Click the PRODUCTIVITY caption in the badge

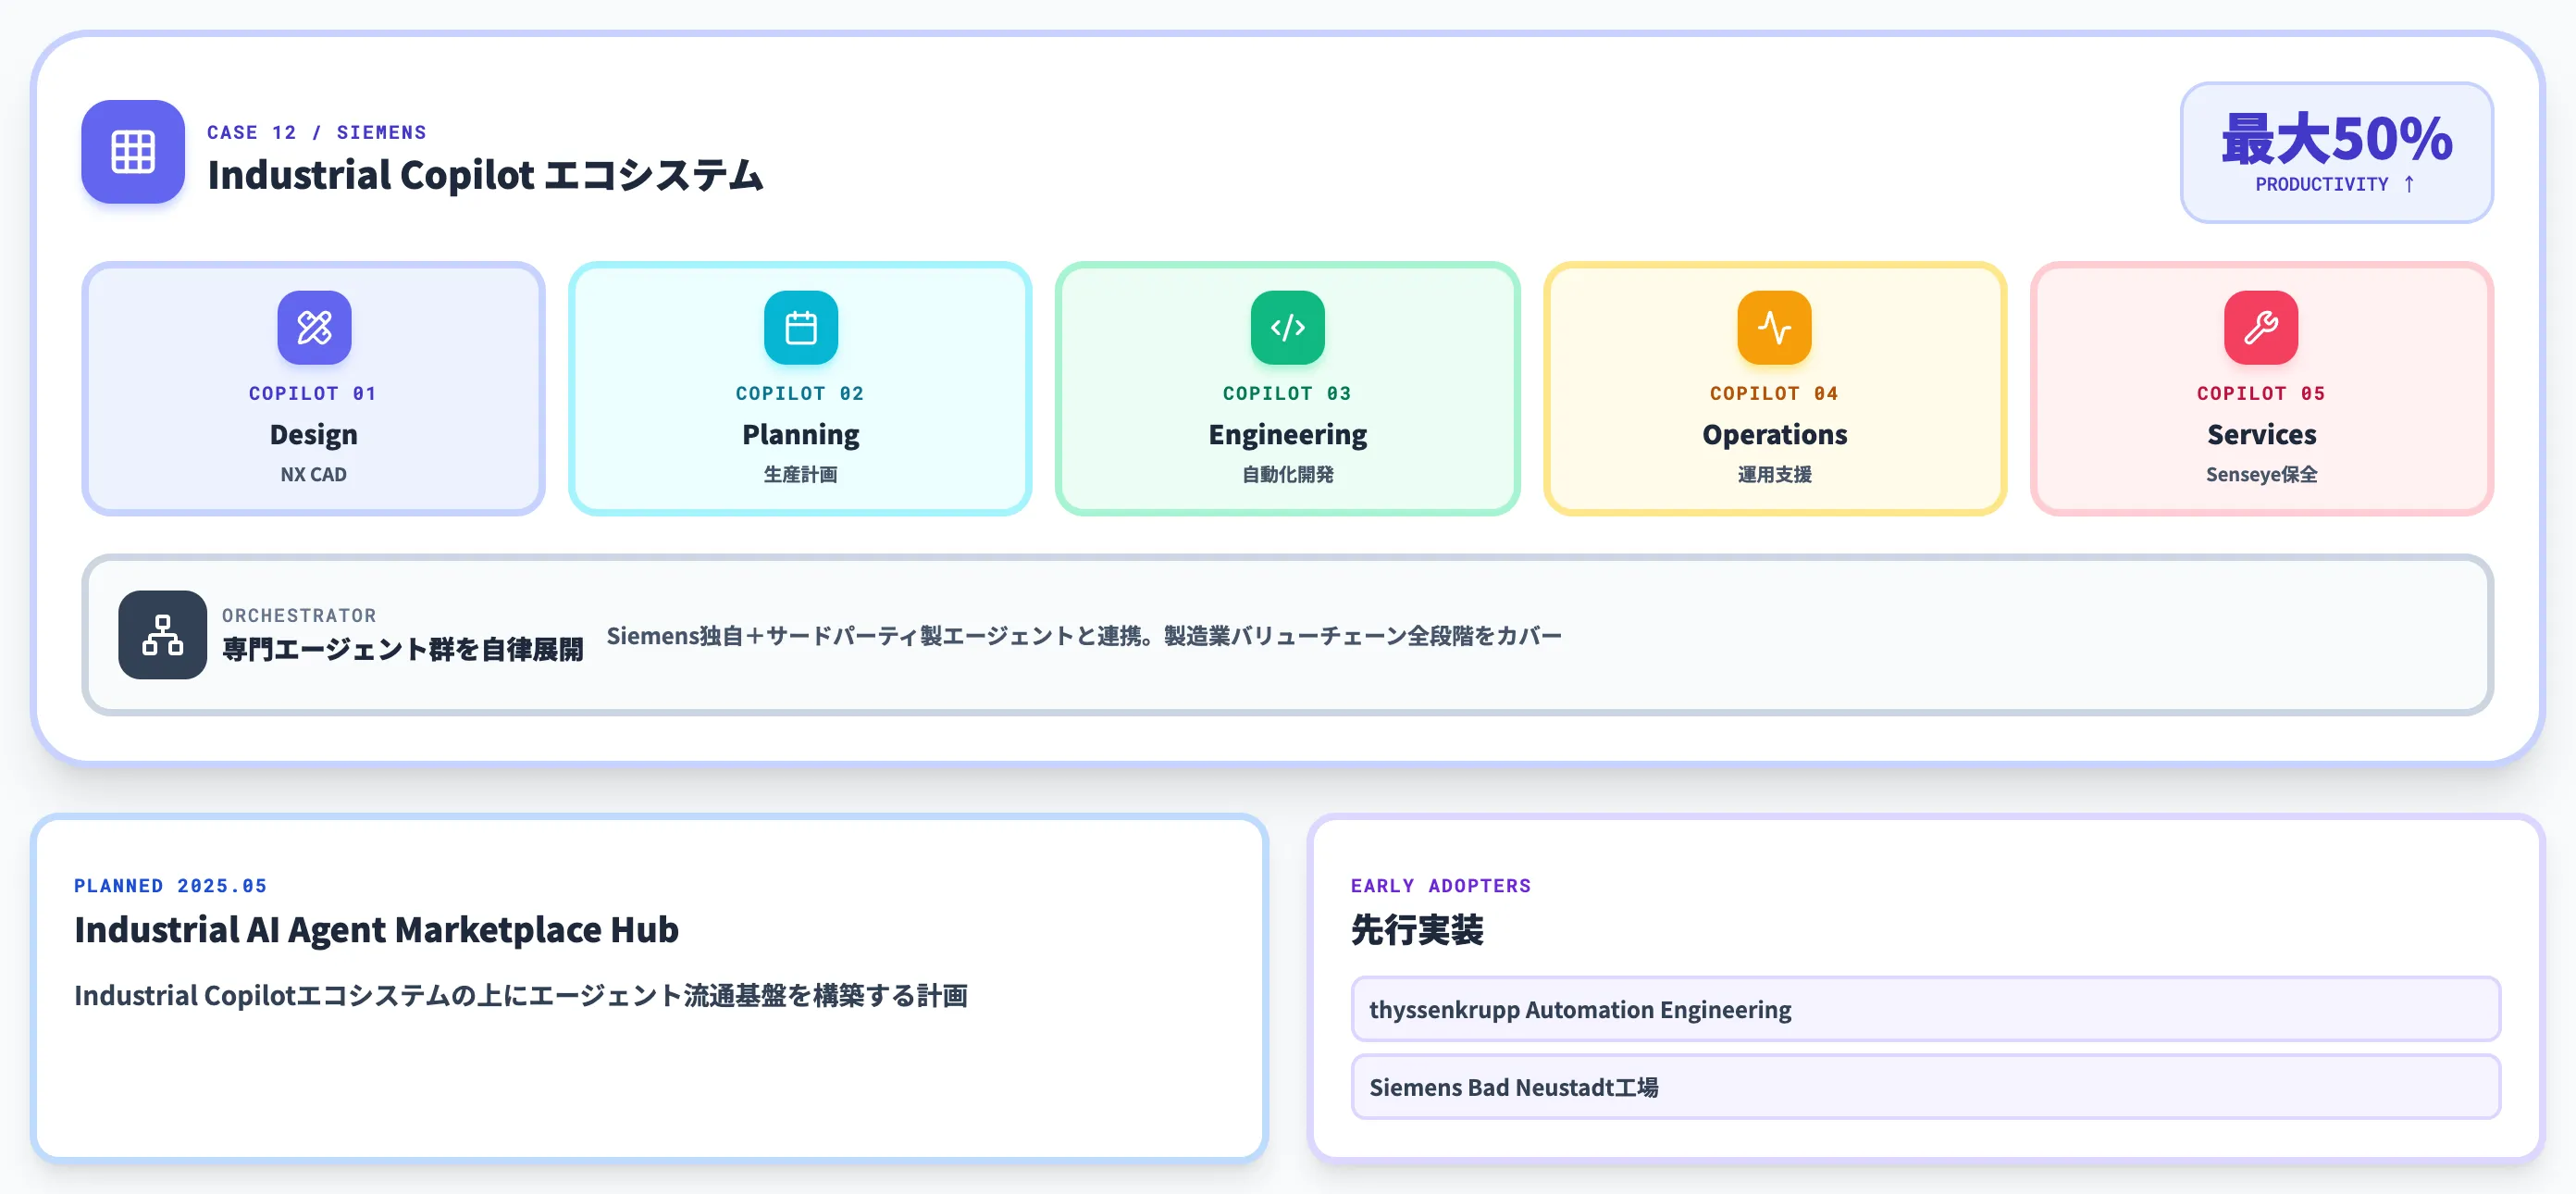[2321, 184]
